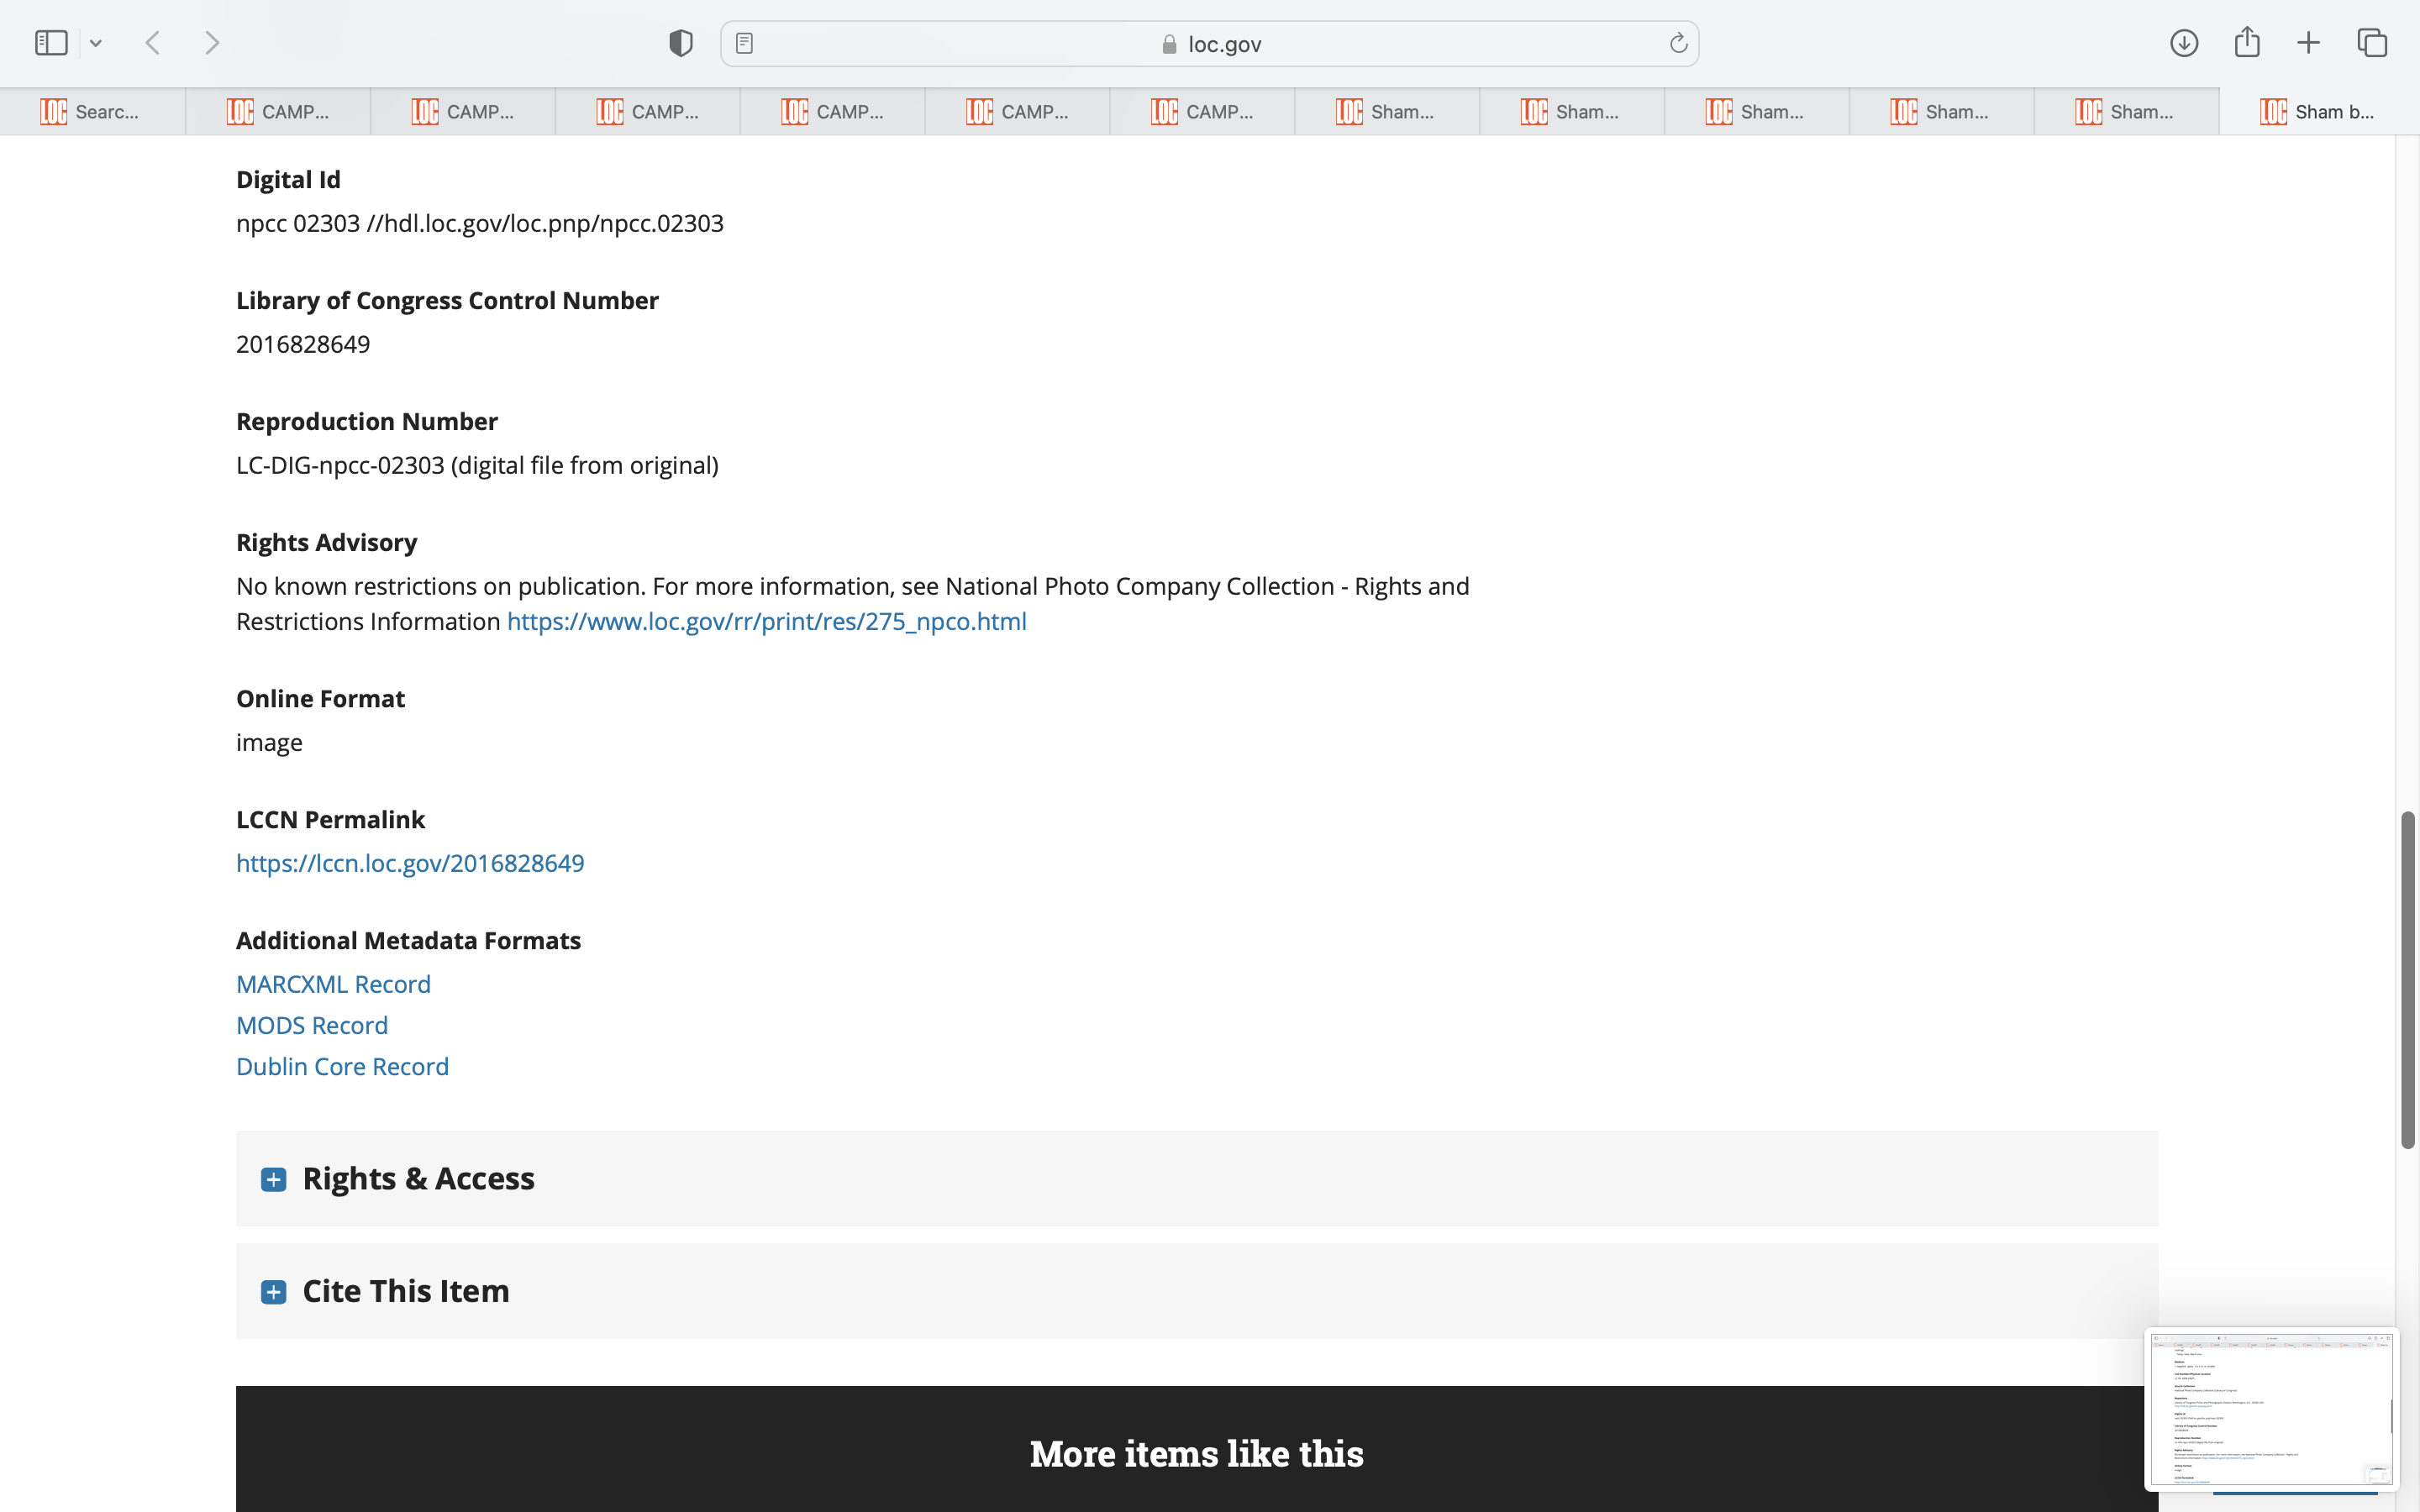Image resolution: width=2420 pixels, height=1512 pixels.
Task: Click the page's vertical scrollbar thumb
Action: coord(2408,980)
